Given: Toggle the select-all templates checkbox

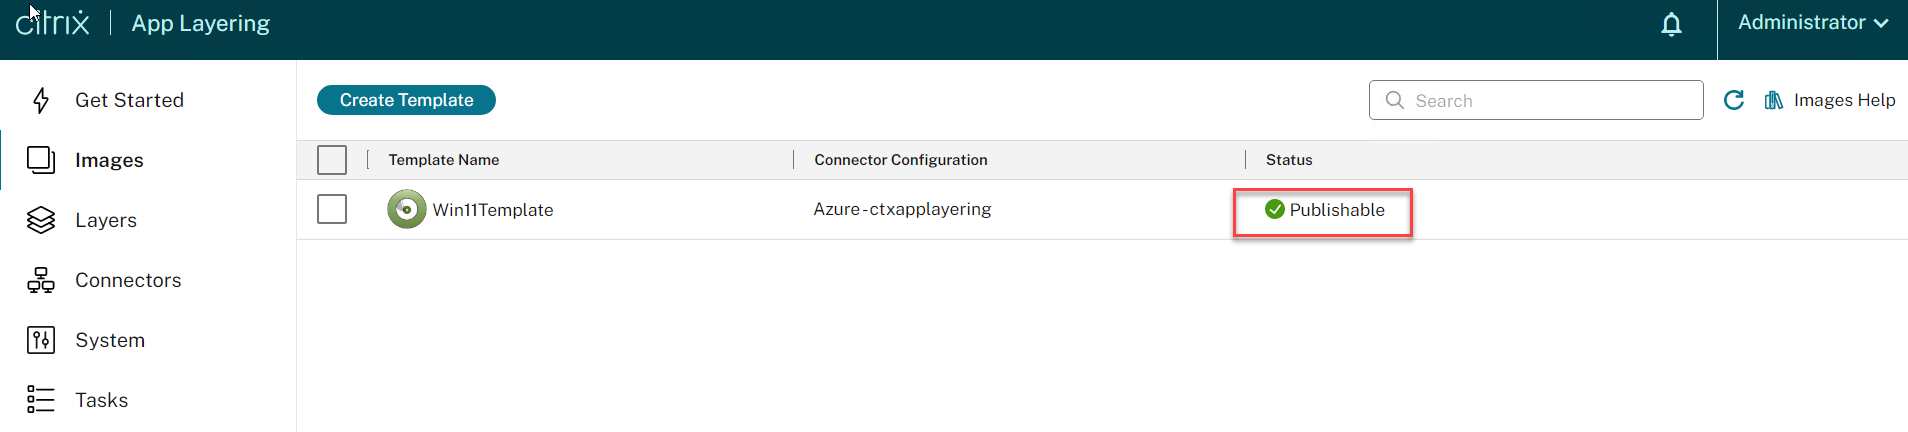Looking at the screenshot, I should 332,160.
